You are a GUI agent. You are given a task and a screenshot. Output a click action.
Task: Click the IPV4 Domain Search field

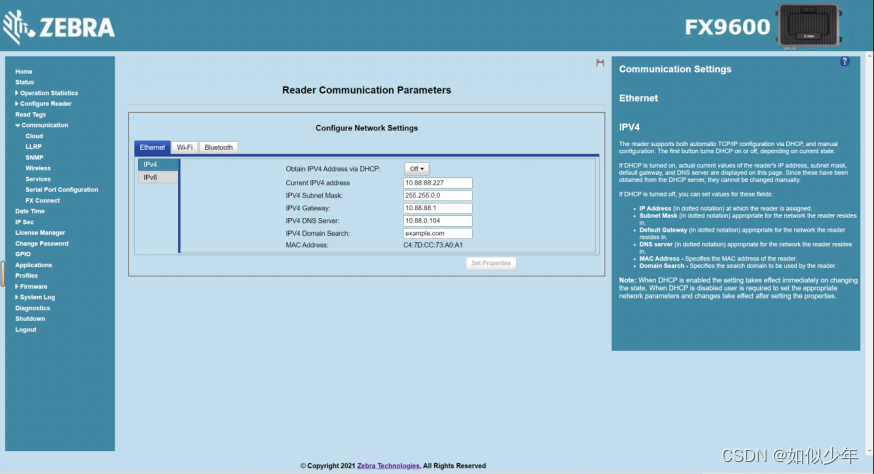438,234
